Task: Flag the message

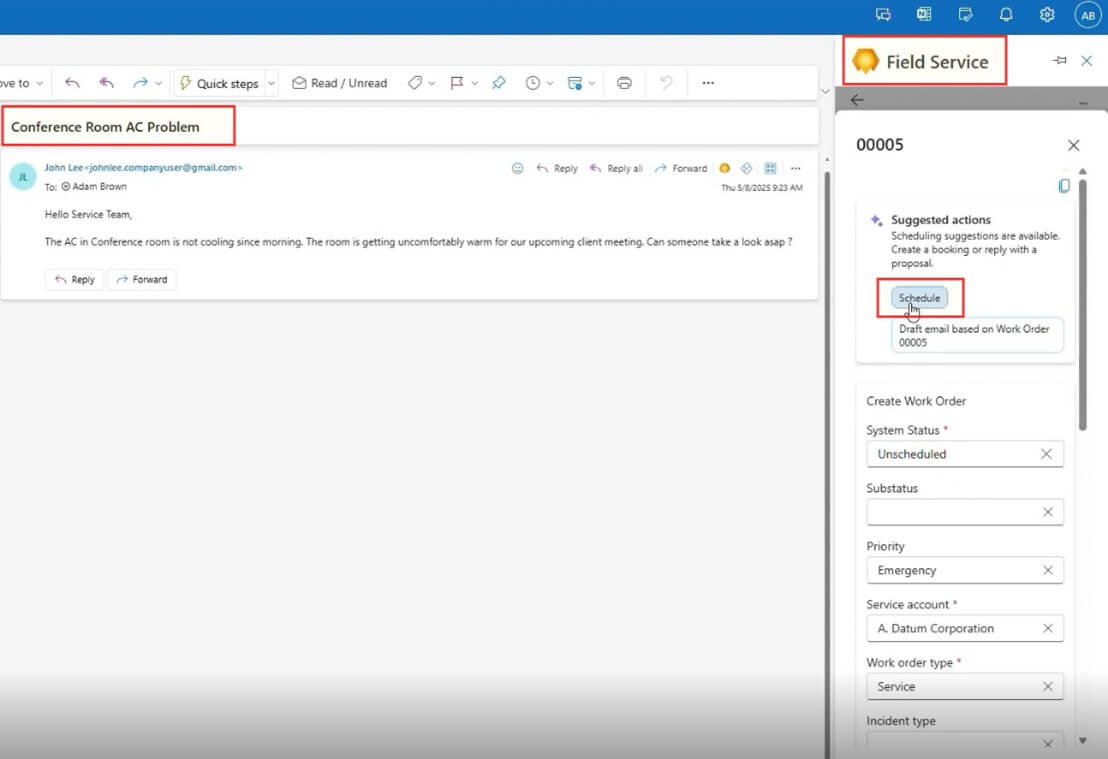Action: pos(457,83)
